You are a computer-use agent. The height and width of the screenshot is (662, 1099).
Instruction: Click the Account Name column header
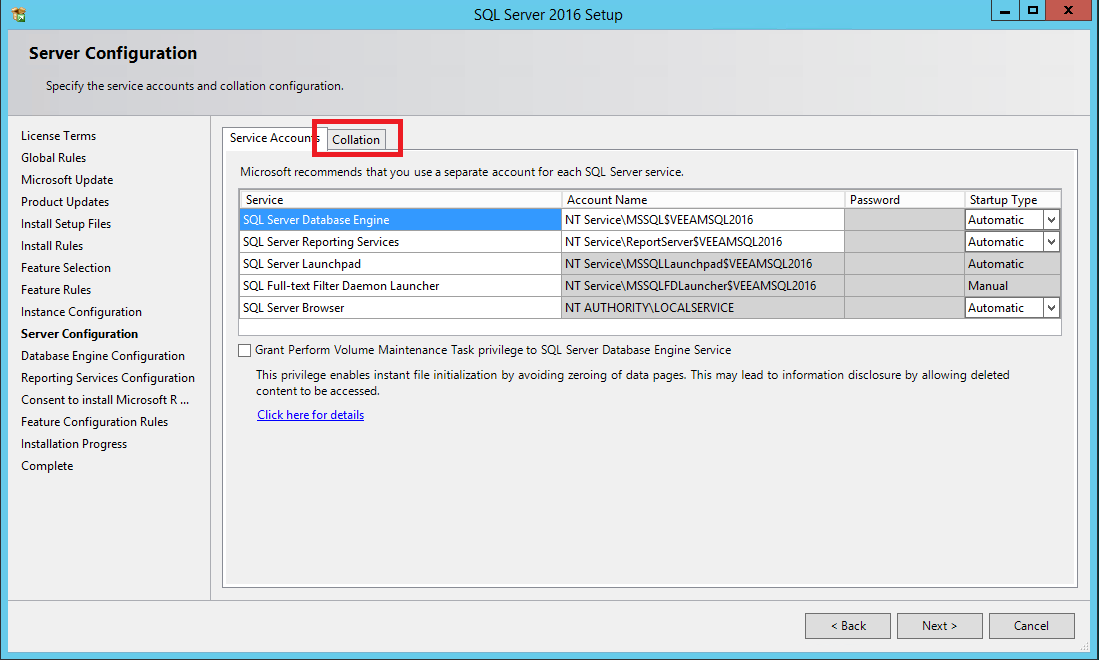pyautogui.click(x=703, y=200)
